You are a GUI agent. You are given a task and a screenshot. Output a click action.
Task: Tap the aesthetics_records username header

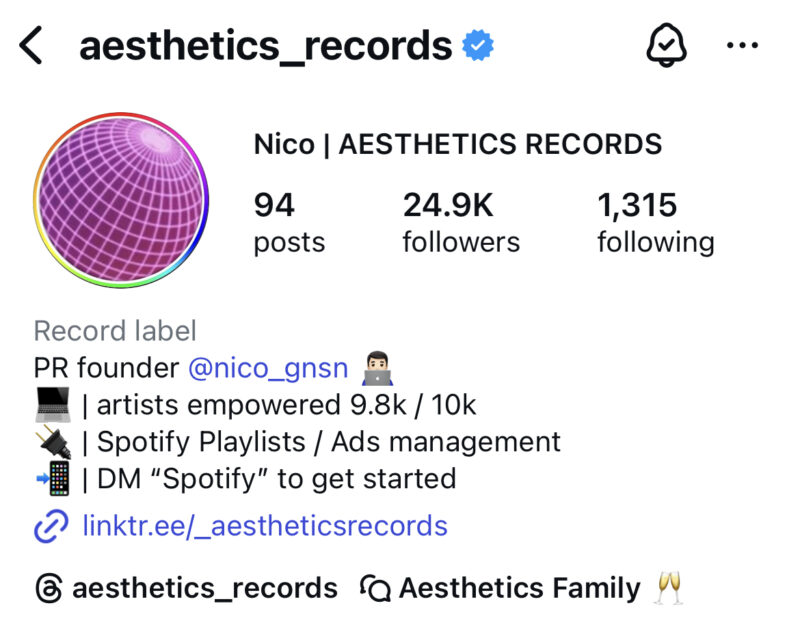(x=265, y=46)
